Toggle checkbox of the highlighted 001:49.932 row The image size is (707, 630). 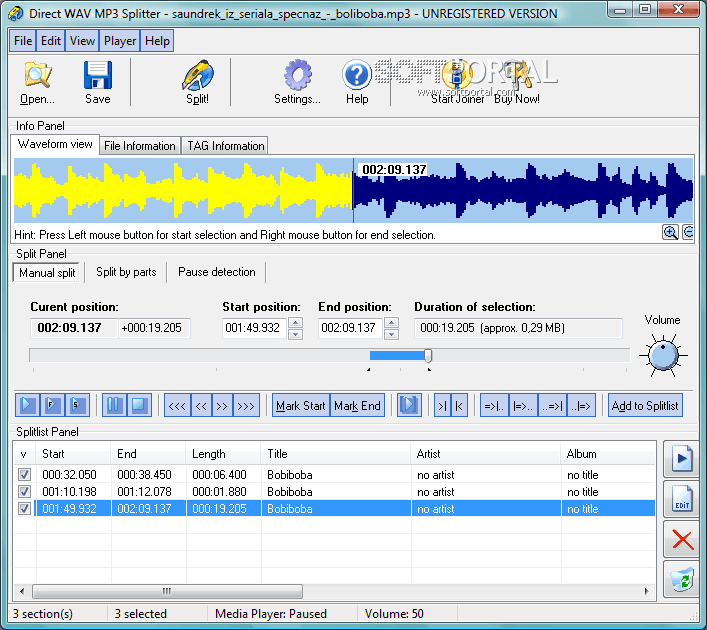pyautogui.click(x=25, y=509)
